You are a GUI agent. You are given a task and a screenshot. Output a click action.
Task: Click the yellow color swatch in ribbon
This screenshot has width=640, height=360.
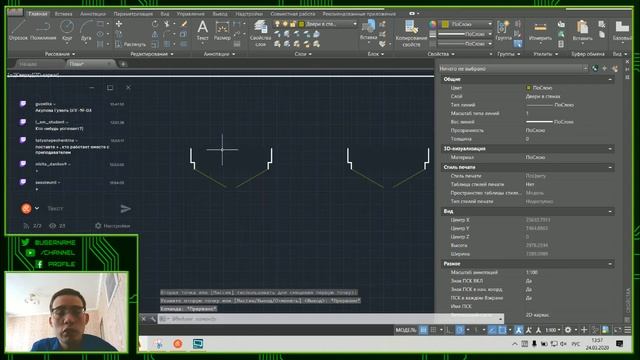point(445,24)
